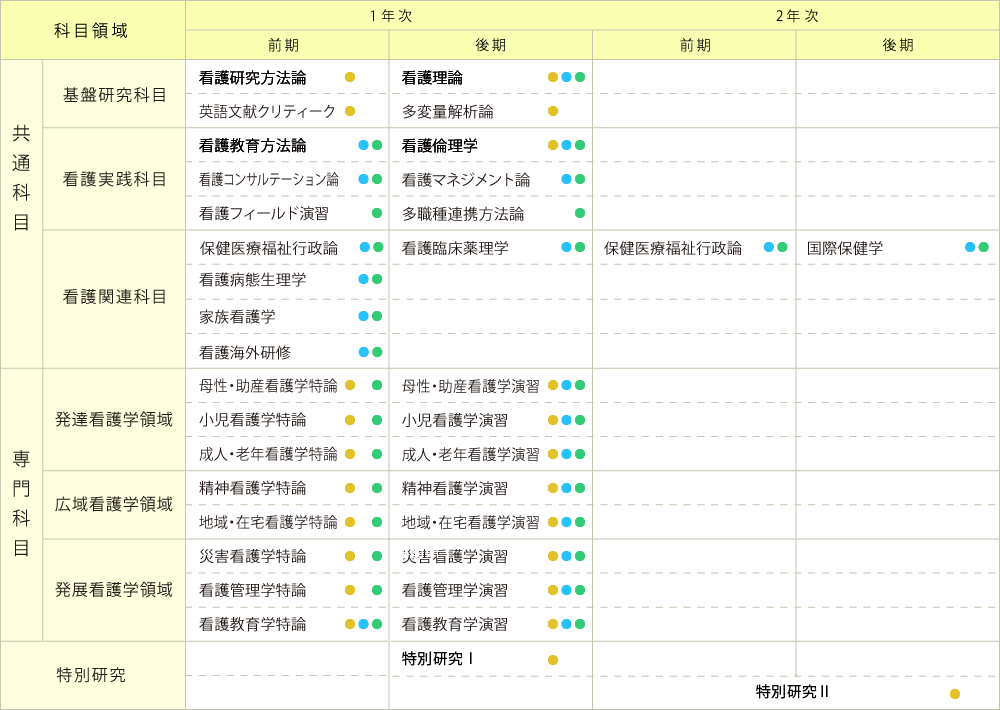Image resolution: width=1000 pixels, height=710 pixels.
Task: Select the 2年次 column header
Action: (x=796, y=16)
